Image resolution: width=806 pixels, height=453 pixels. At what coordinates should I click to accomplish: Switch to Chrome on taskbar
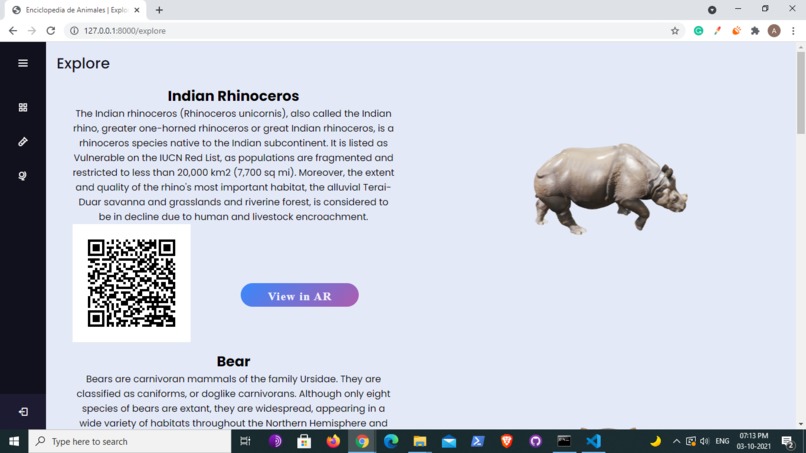tap(362, 441)
